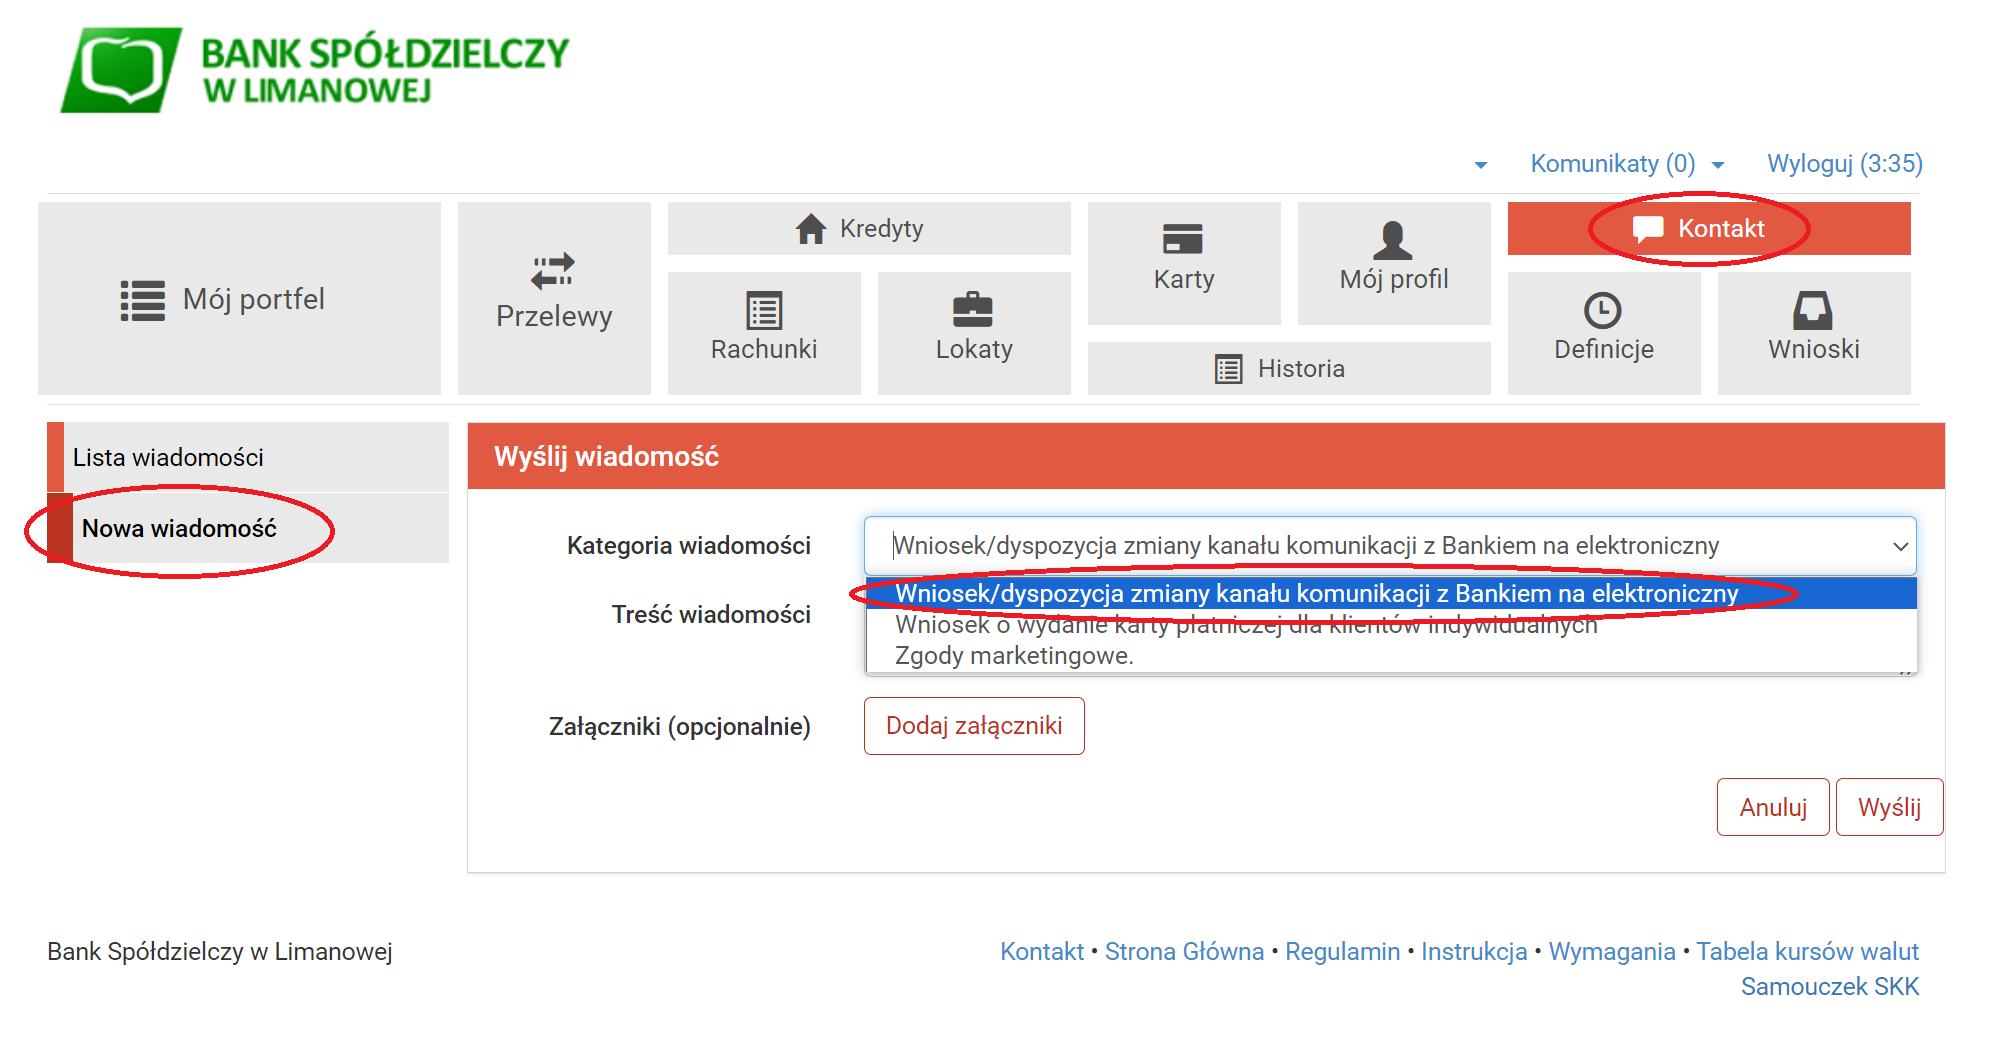Click the Dodaj załączniki button
This screenshot has height=1043, width=1989.
pos(973,726)
